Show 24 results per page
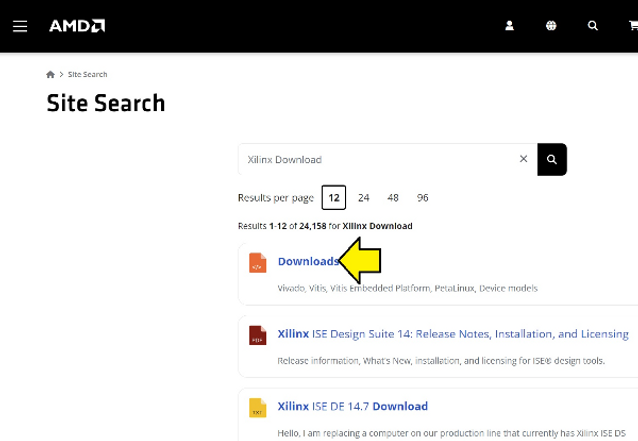This screenshot has width=638, height=441. point(363,198)
